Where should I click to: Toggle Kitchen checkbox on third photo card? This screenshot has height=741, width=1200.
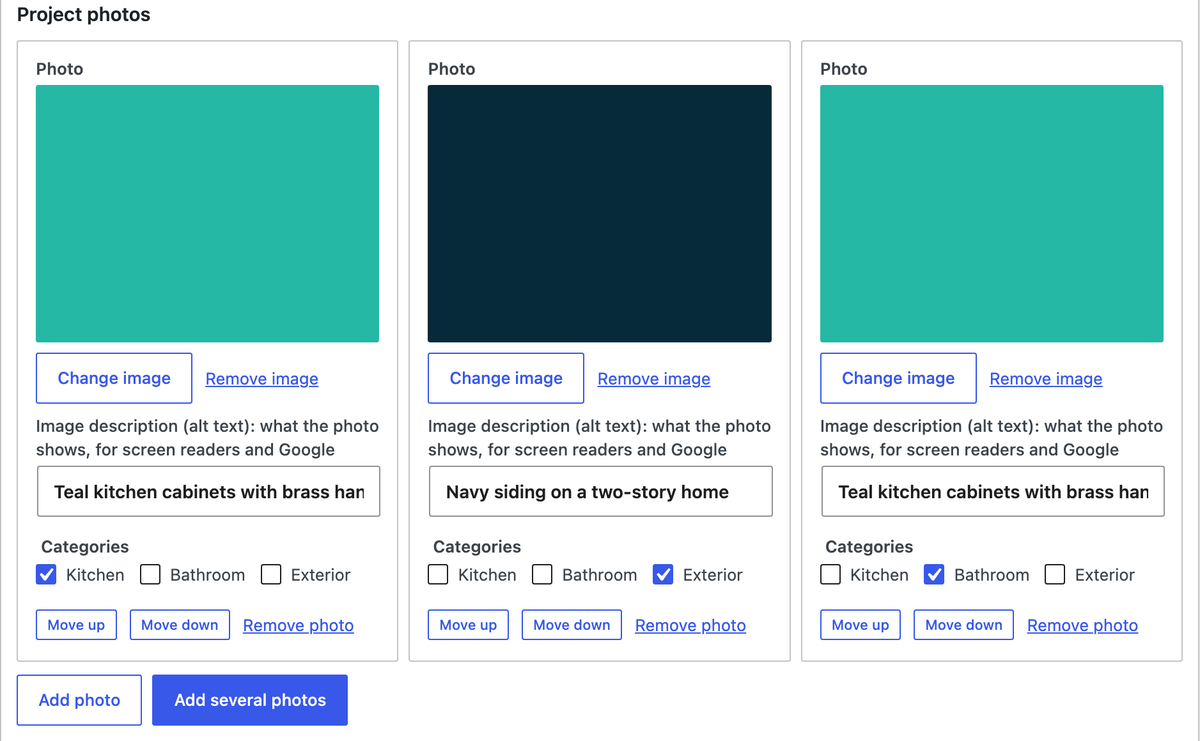(830, 574)
